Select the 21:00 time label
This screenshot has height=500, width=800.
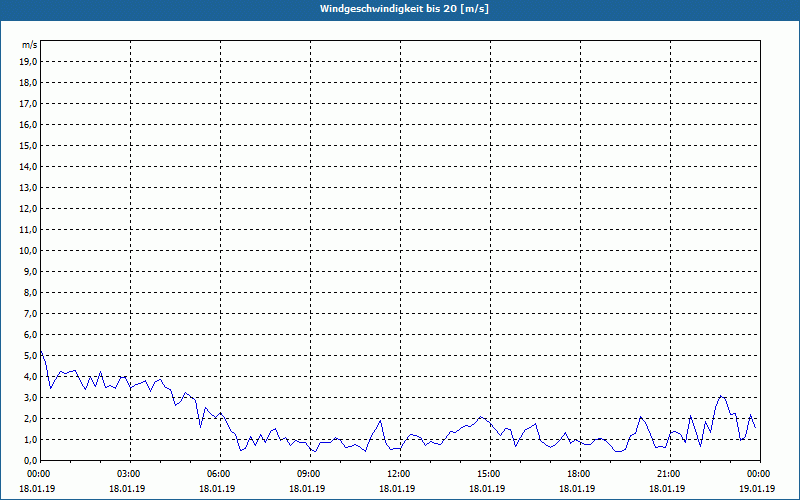pyautogui.click(x=669, y=474)
